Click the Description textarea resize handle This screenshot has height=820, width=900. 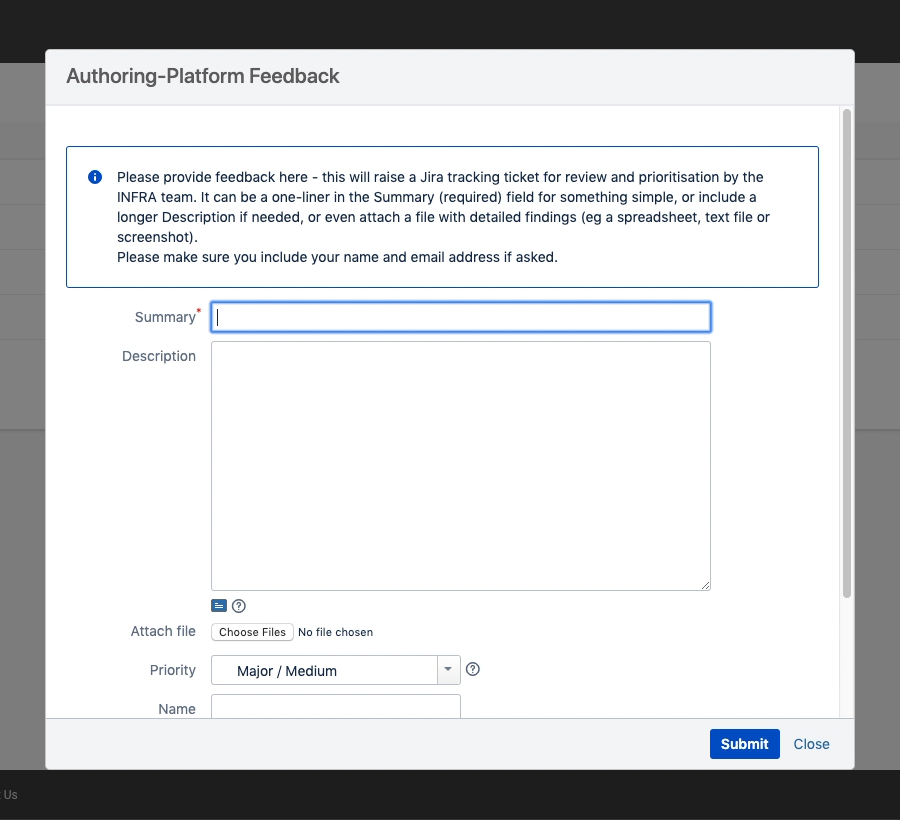click(x=705, y=585)
